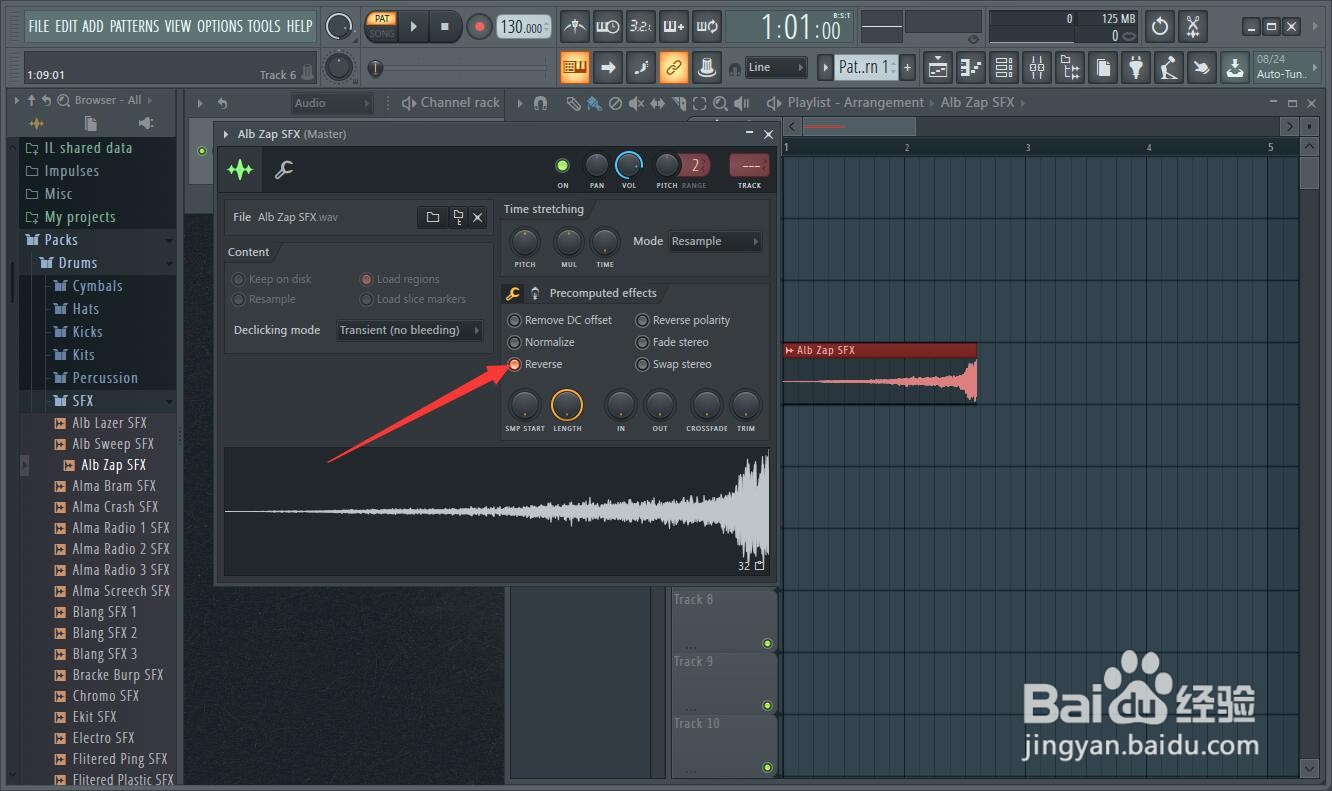Open the TOOLS menu
1332x791 pixels.
tap(264, 26)
